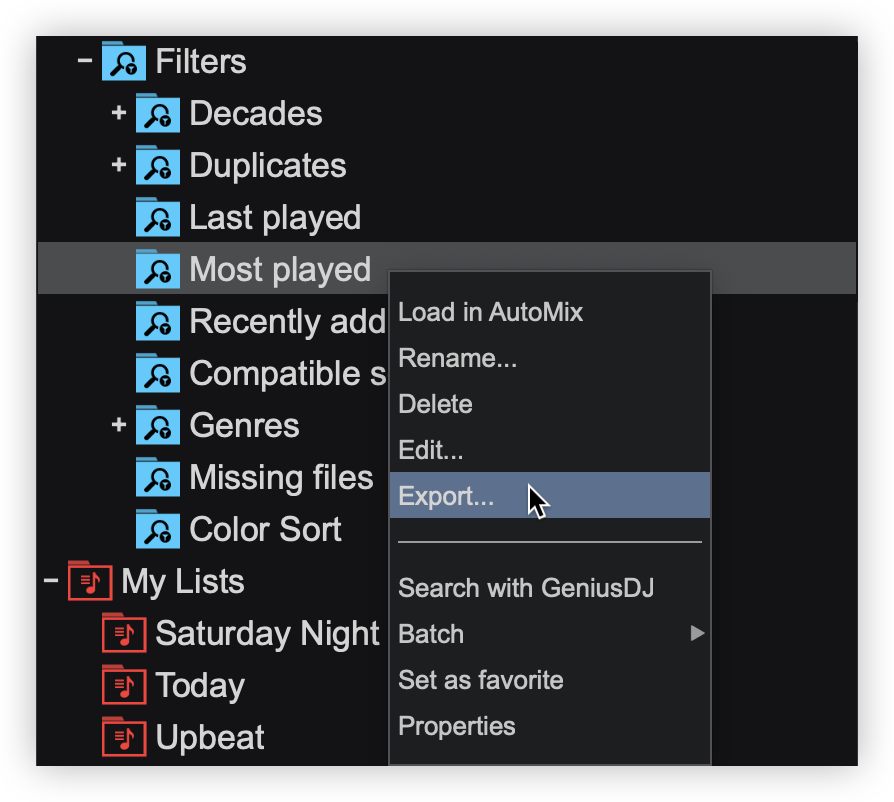Click the Duplicates filter folder icon
The image size is (894, 802).
(x=157, y=166)
